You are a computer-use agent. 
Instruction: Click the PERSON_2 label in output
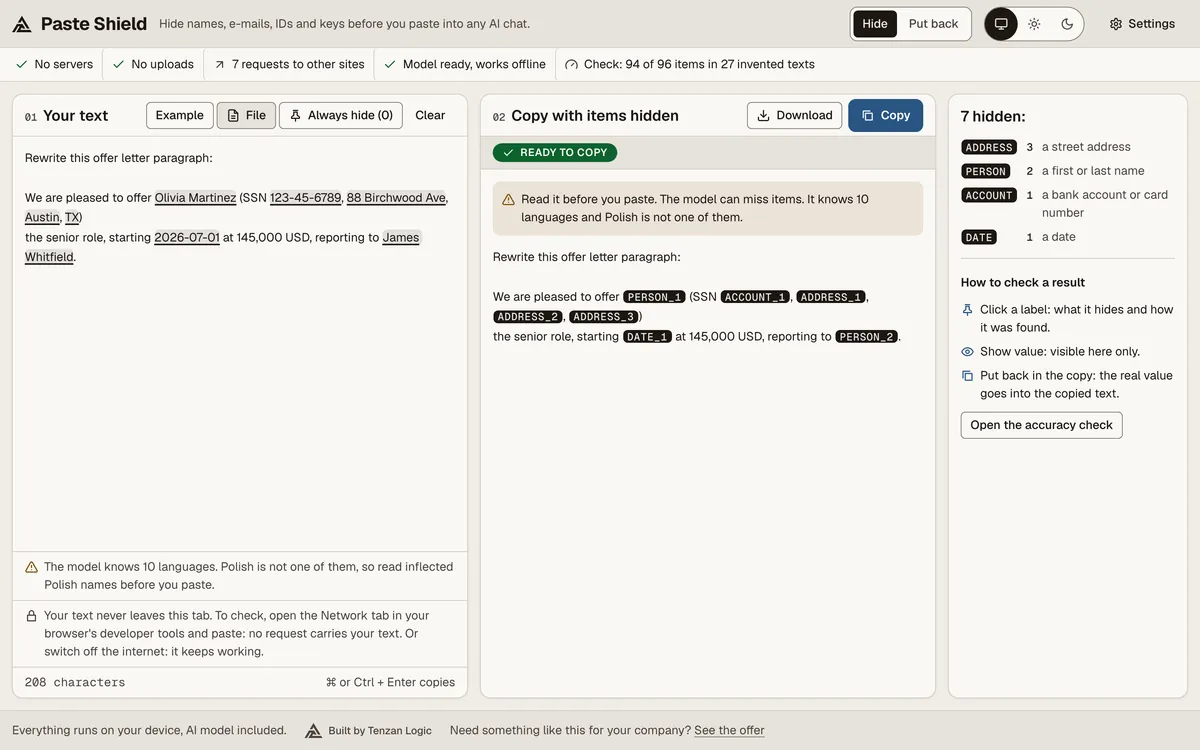point(866,337)
